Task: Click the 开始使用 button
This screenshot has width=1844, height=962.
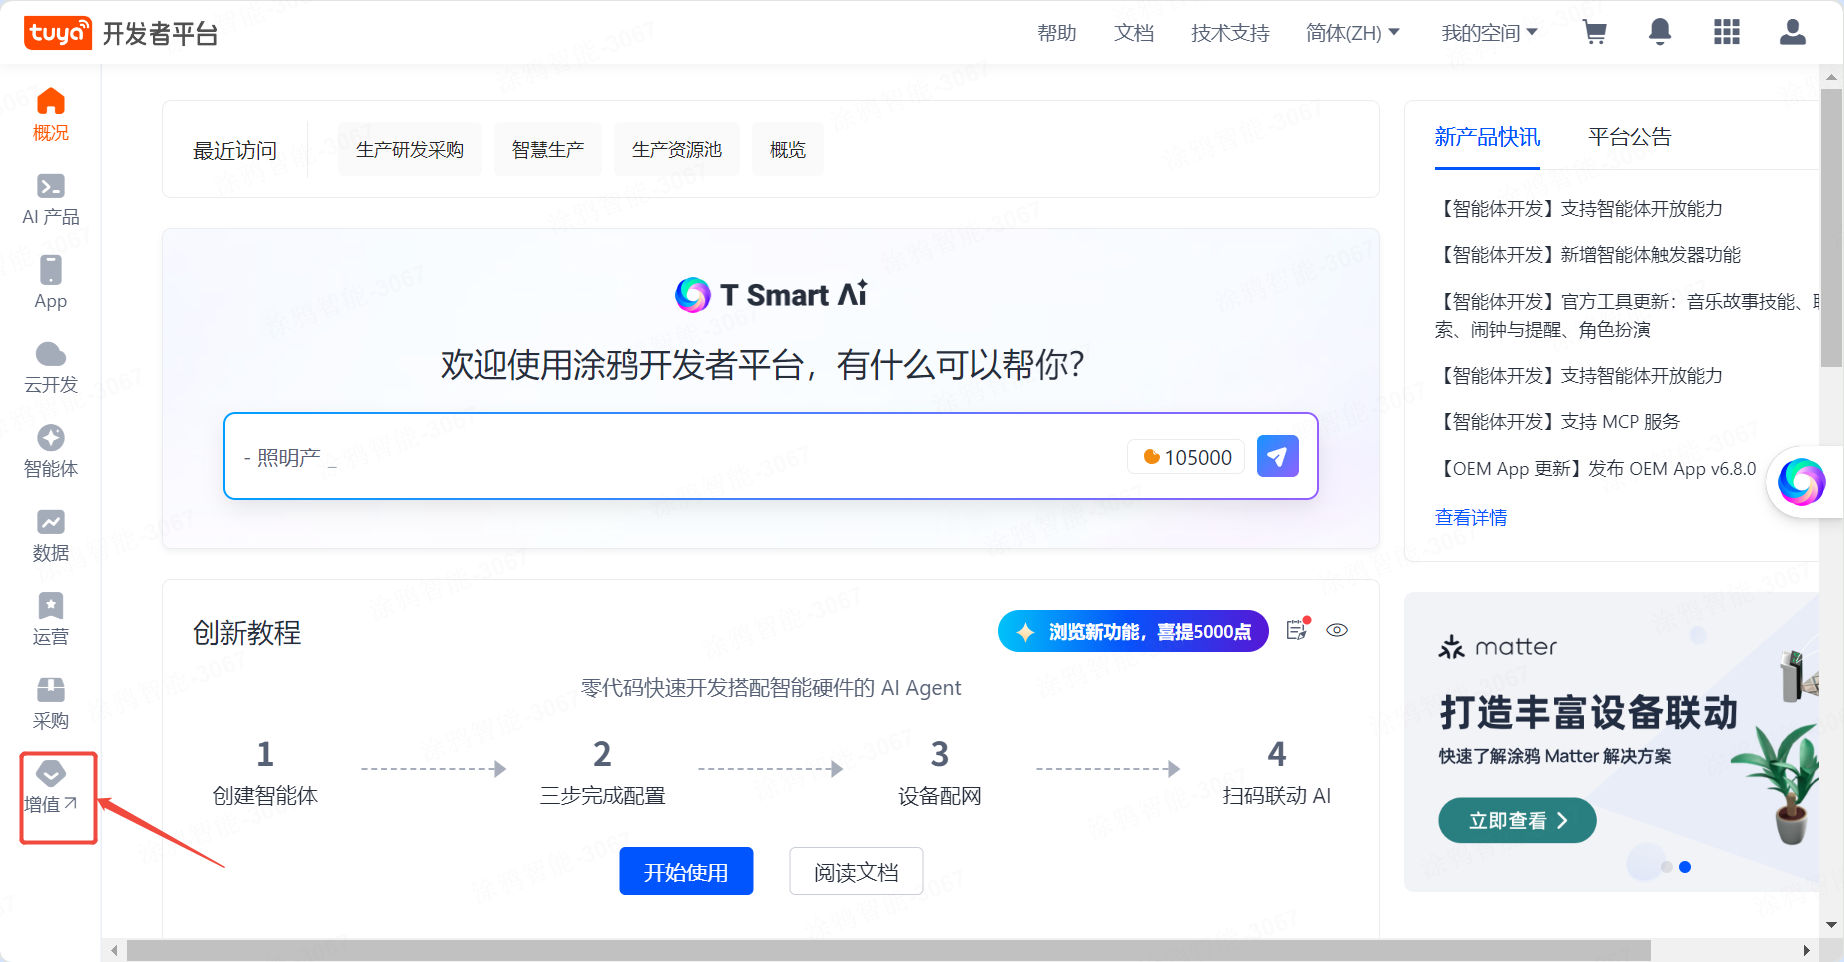Action: (686, 871)
